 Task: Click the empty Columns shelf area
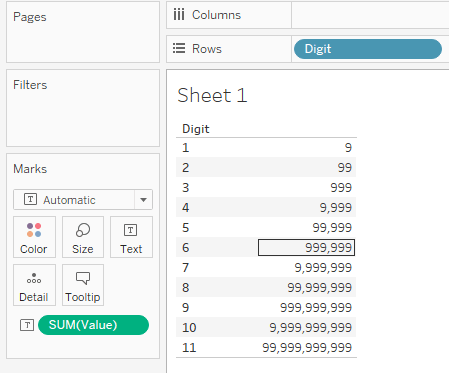370,15
